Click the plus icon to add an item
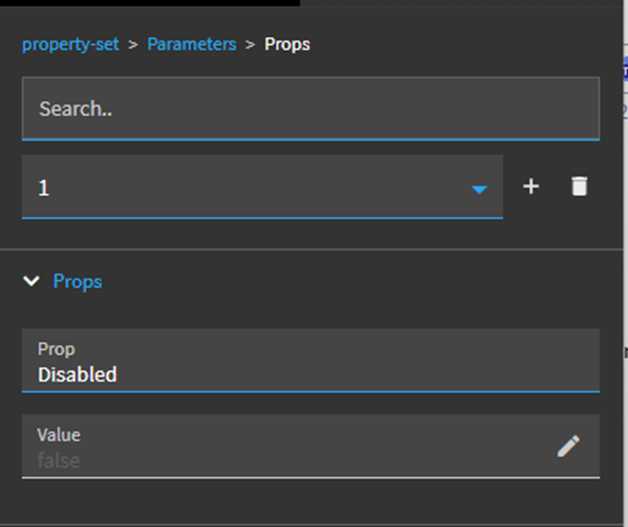This screenshot has height=527, width=628. [x=531, y=187]
